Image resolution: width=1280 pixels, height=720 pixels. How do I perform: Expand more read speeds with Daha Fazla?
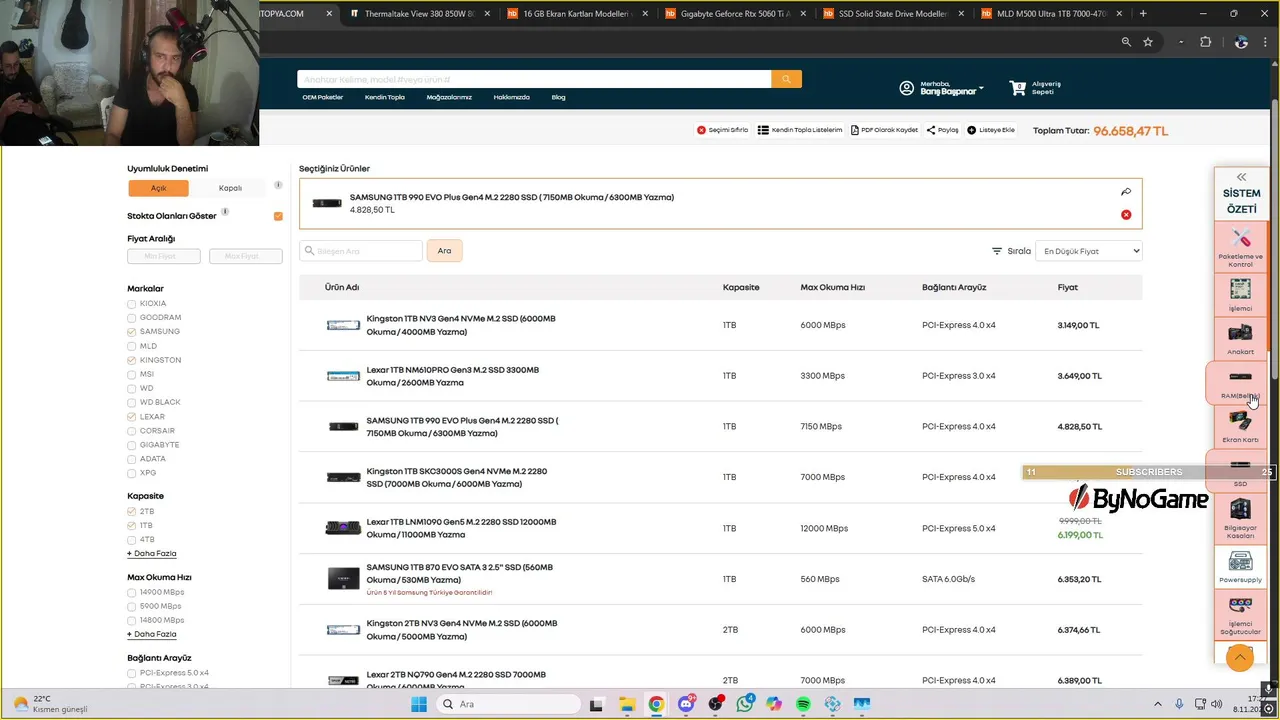(x=152, y=634)
